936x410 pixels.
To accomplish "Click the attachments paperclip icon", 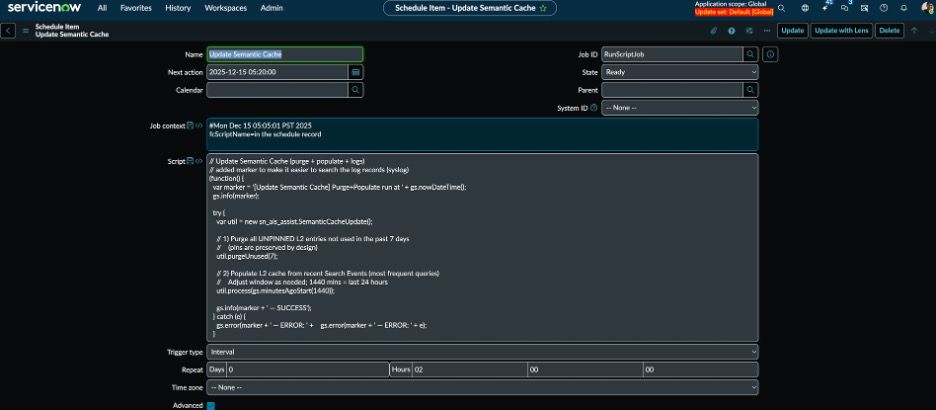I will click(x=713, y=30).
